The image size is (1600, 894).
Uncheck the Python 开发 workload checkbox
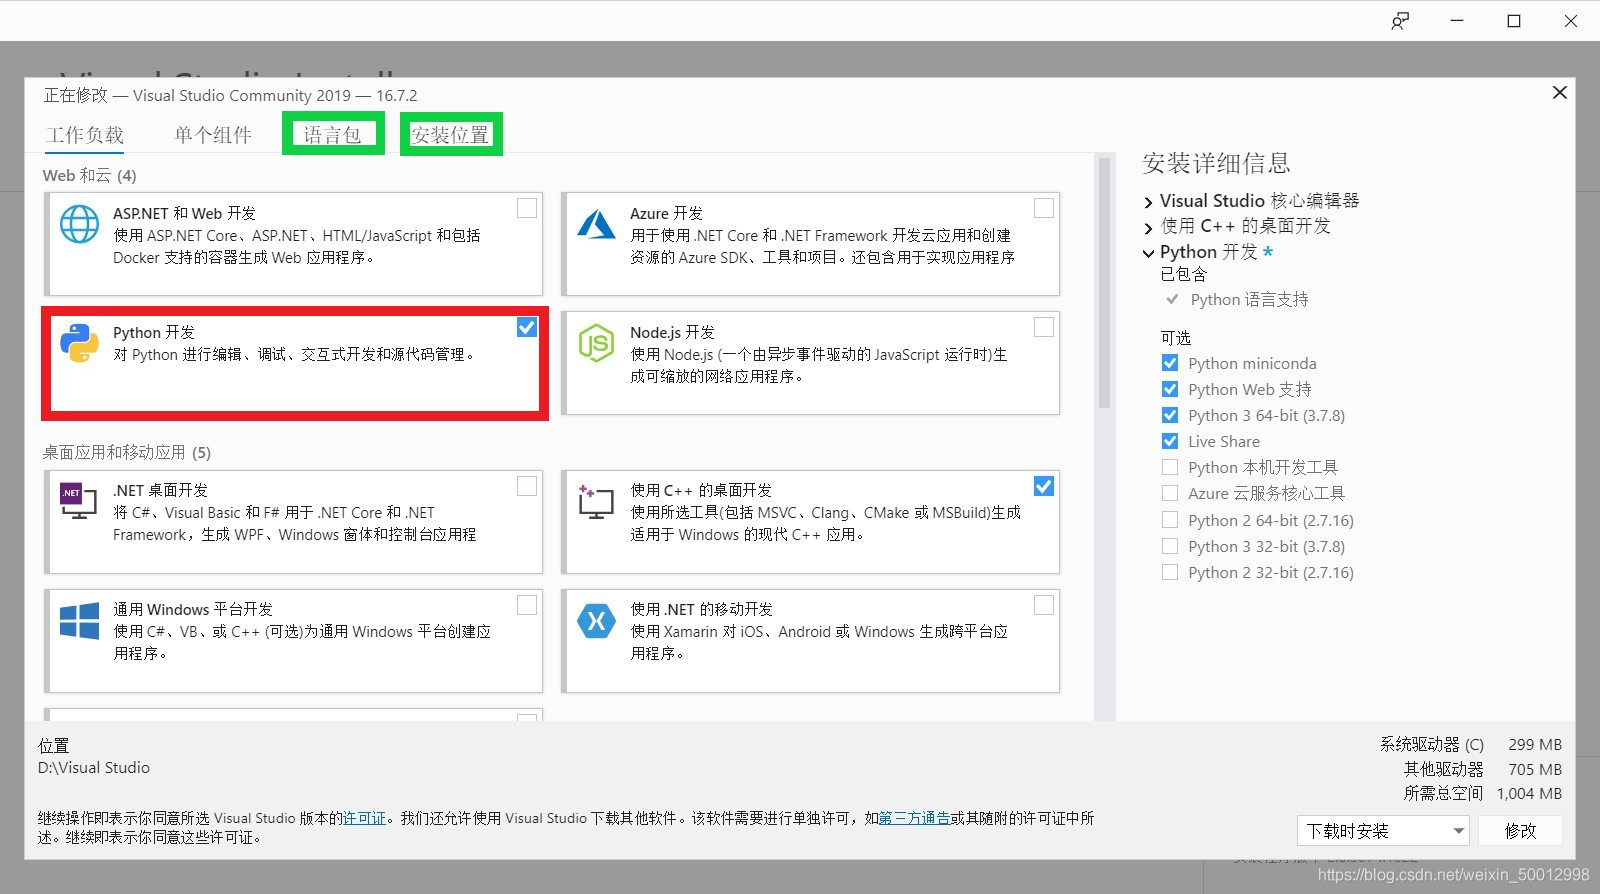coord(527,327)
